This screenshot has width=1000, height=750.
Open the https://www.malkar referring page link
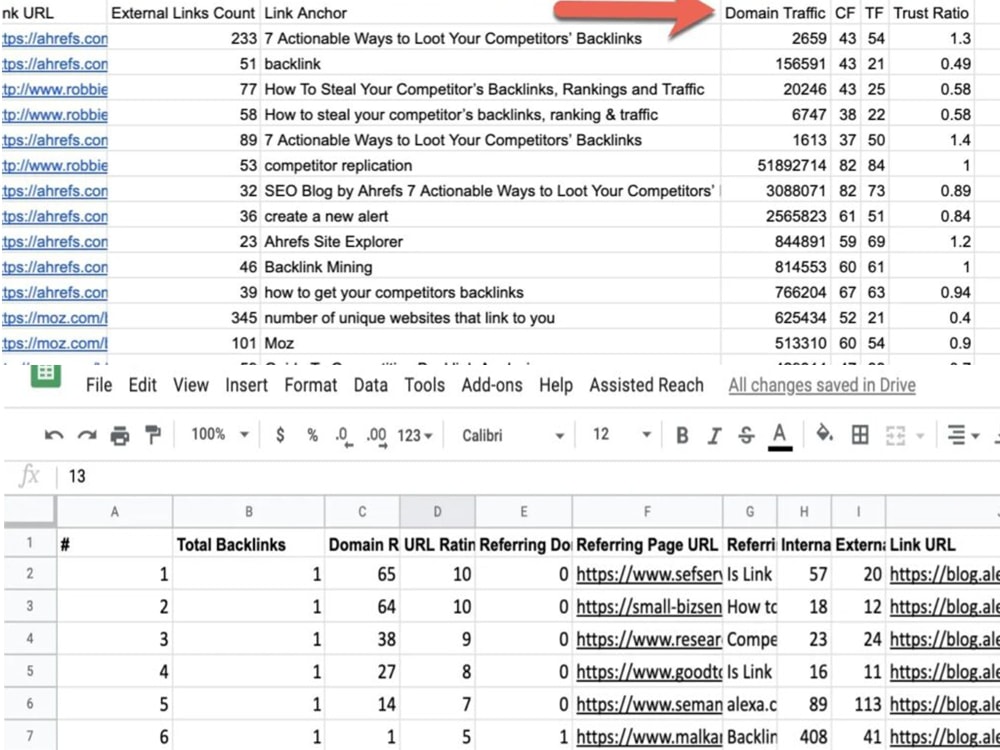[649, 737]
